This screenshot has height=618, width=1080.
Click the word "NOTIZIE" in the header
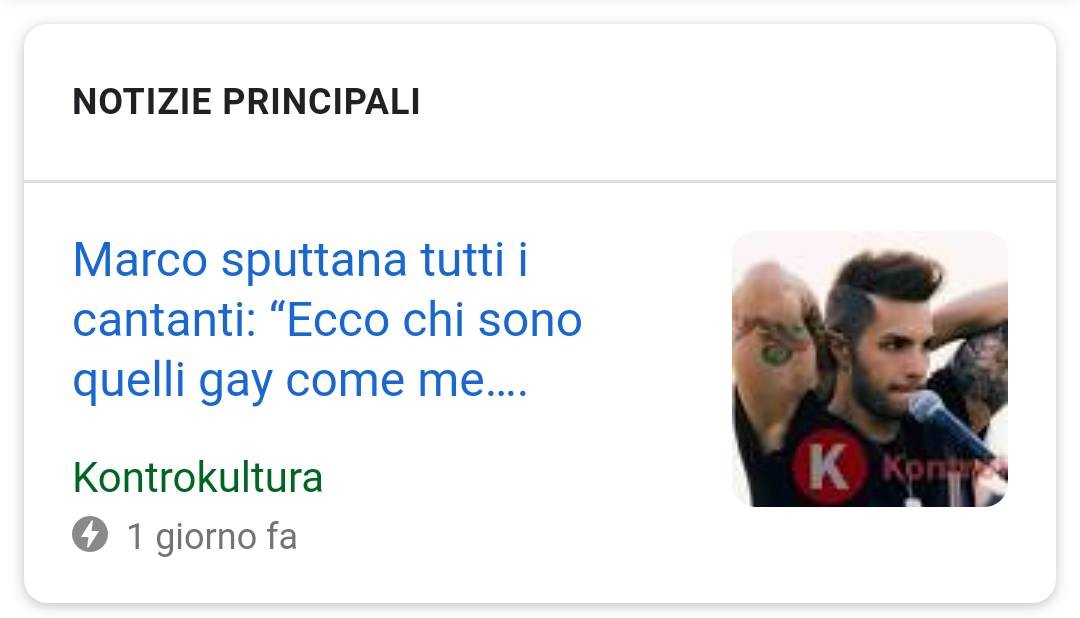142,102
